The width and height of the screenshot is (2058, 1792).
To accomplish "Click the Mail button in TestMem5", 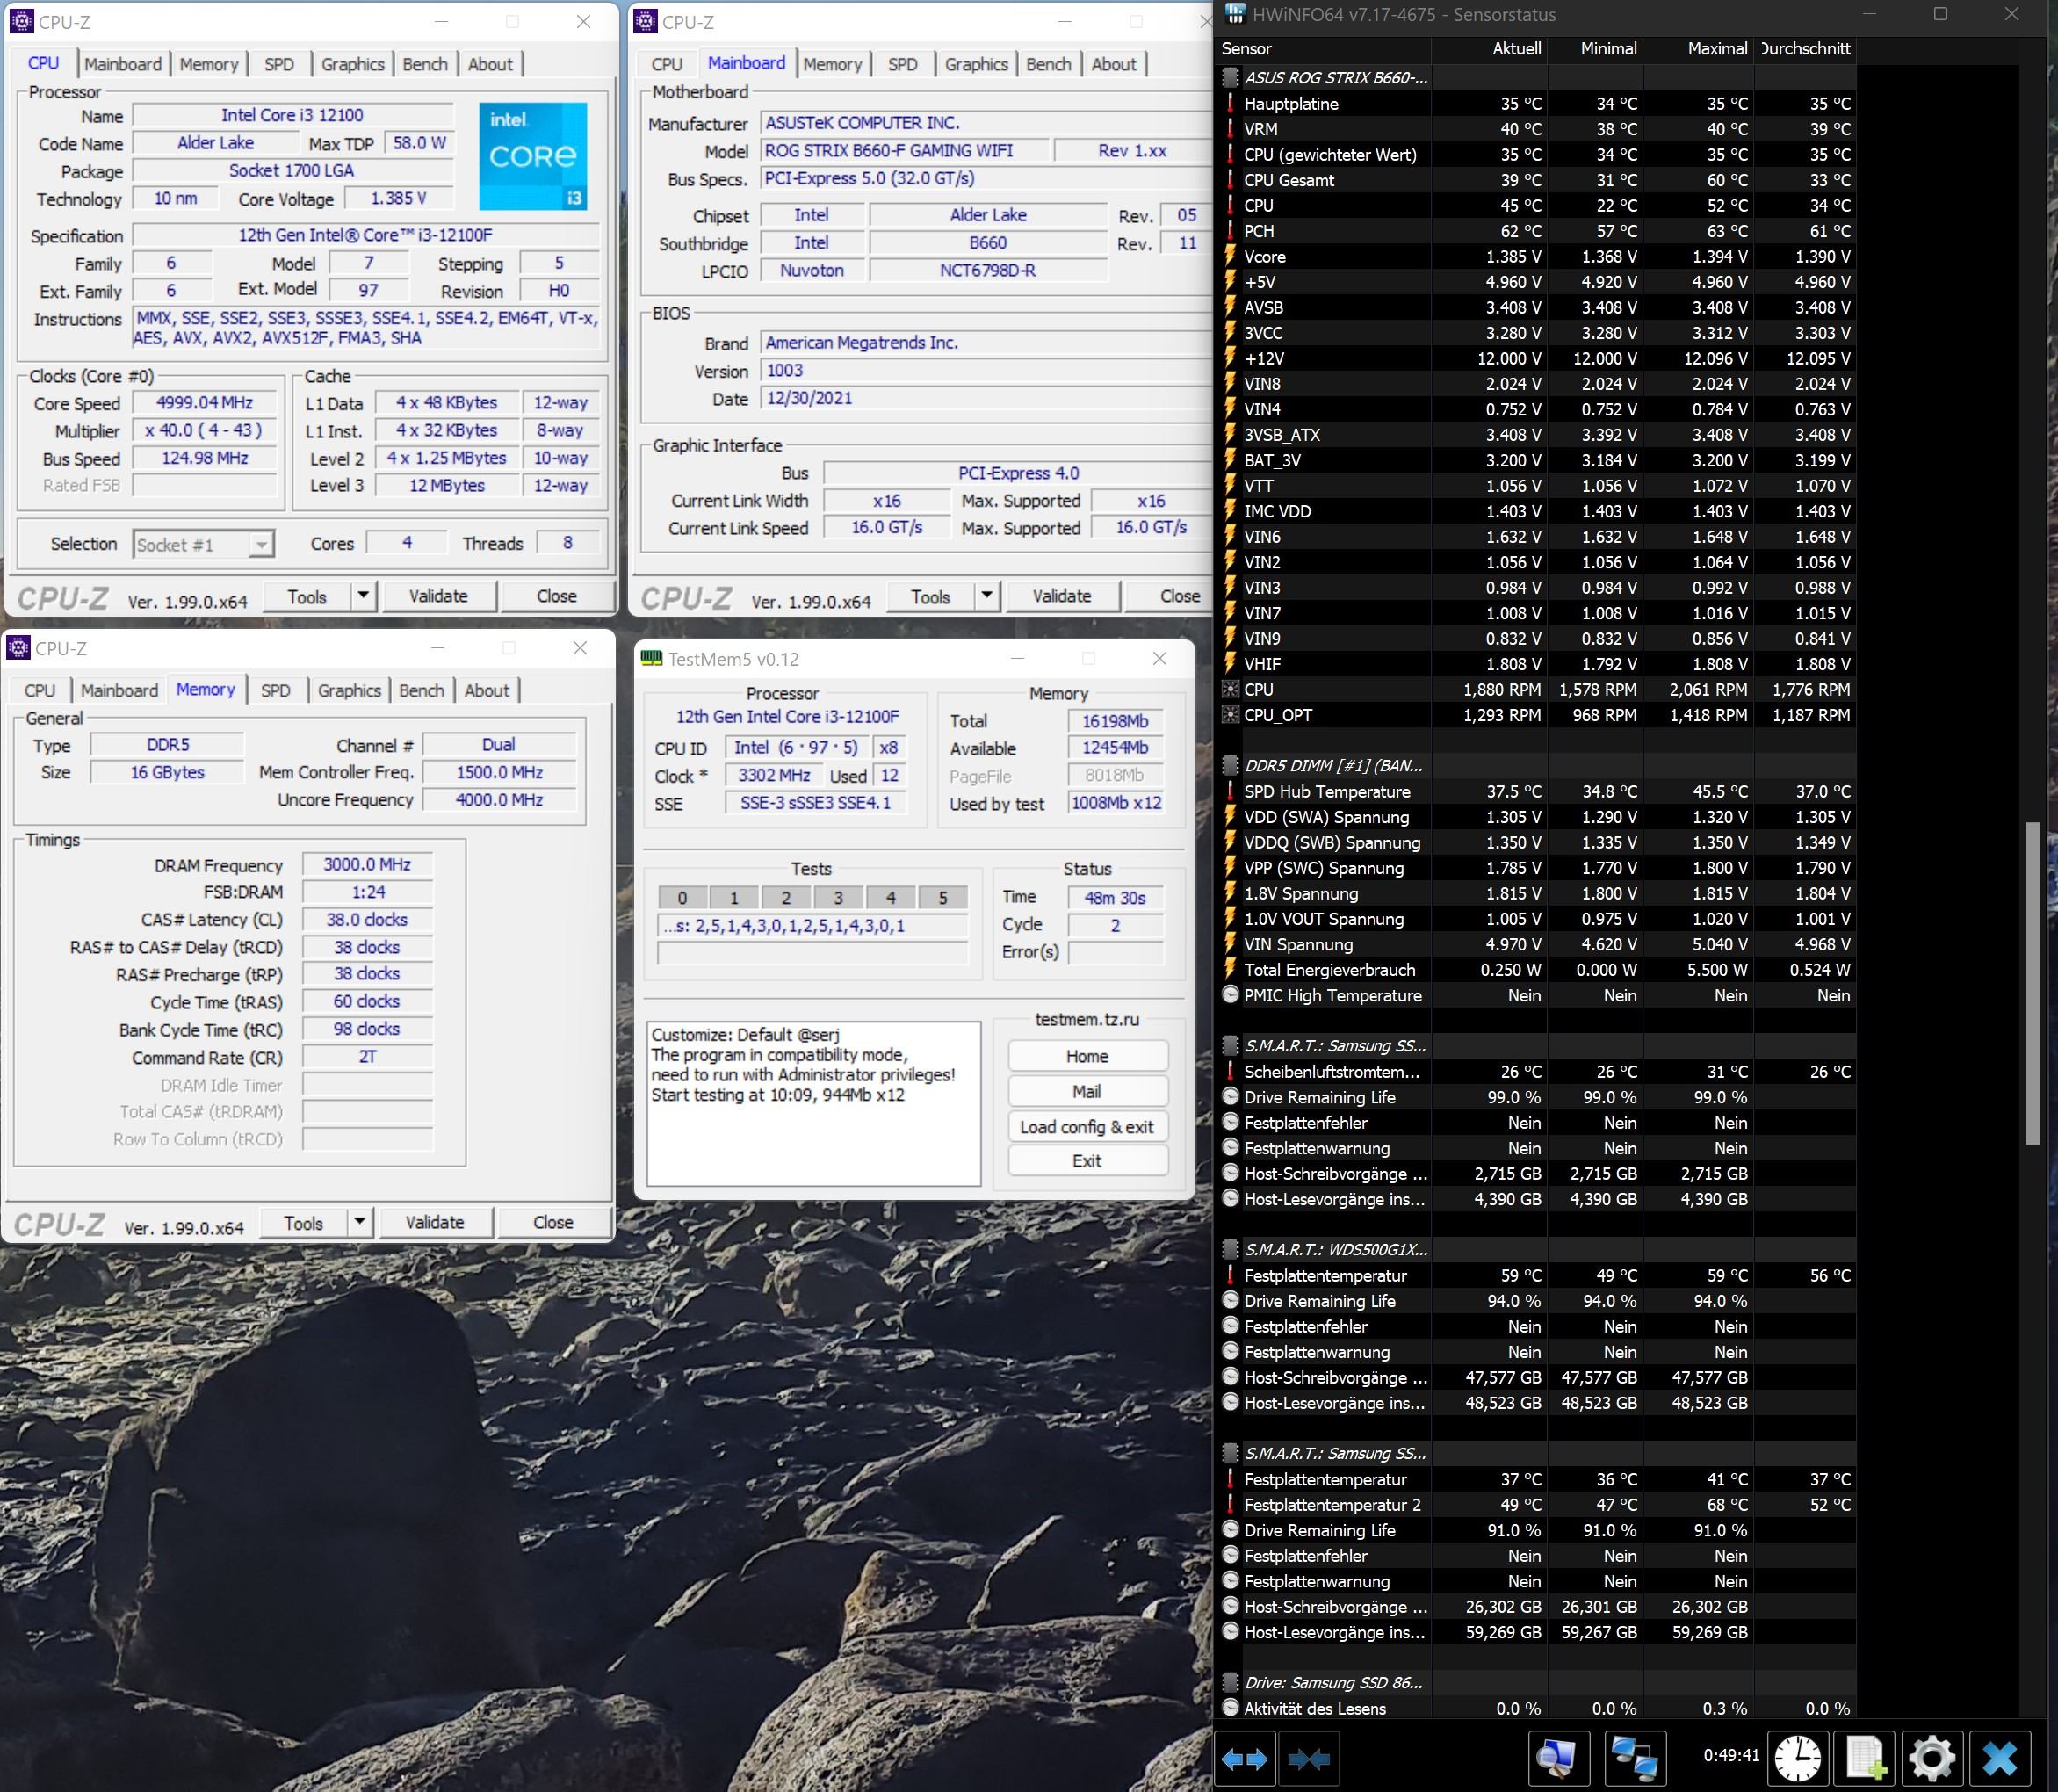I will 1087,1091.
